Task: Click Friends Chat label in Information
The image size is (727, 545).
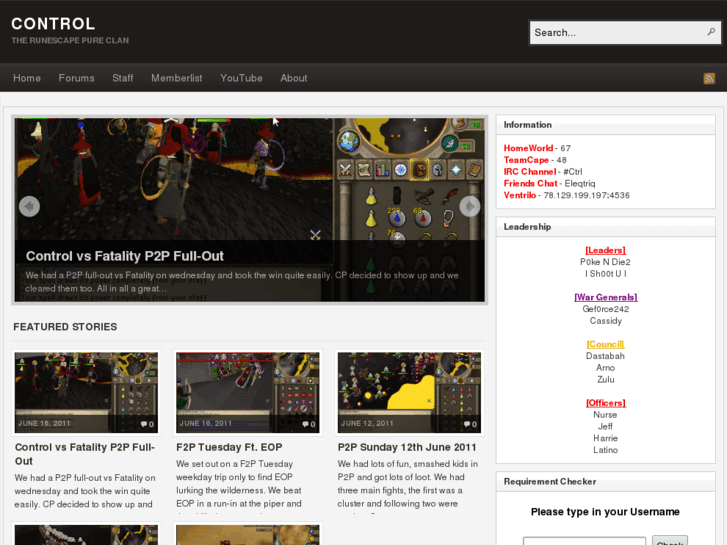Action: pos(530,183)
